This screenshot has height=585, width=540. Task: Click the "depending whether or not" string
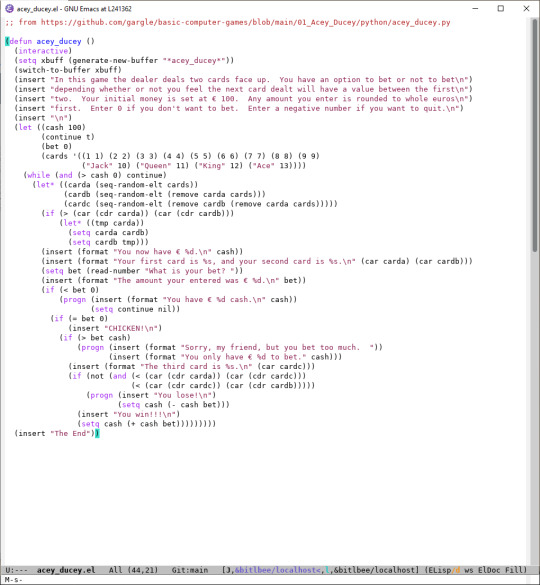(259, 89)
